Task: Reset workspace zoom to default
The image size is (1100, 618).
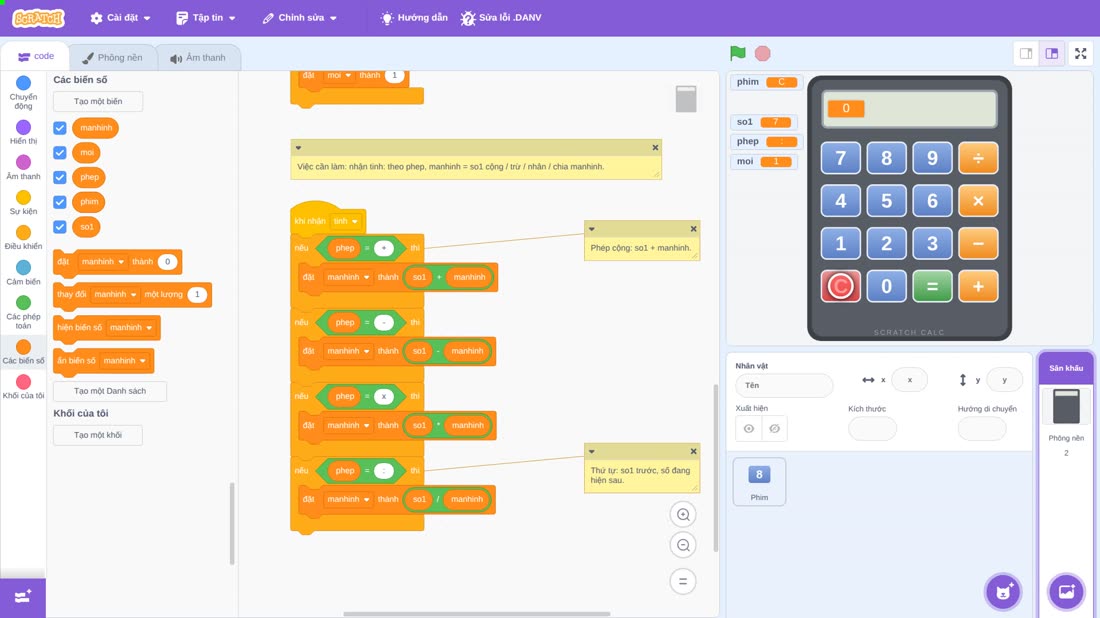Action: pyautogui.click(x=683, y=582)
